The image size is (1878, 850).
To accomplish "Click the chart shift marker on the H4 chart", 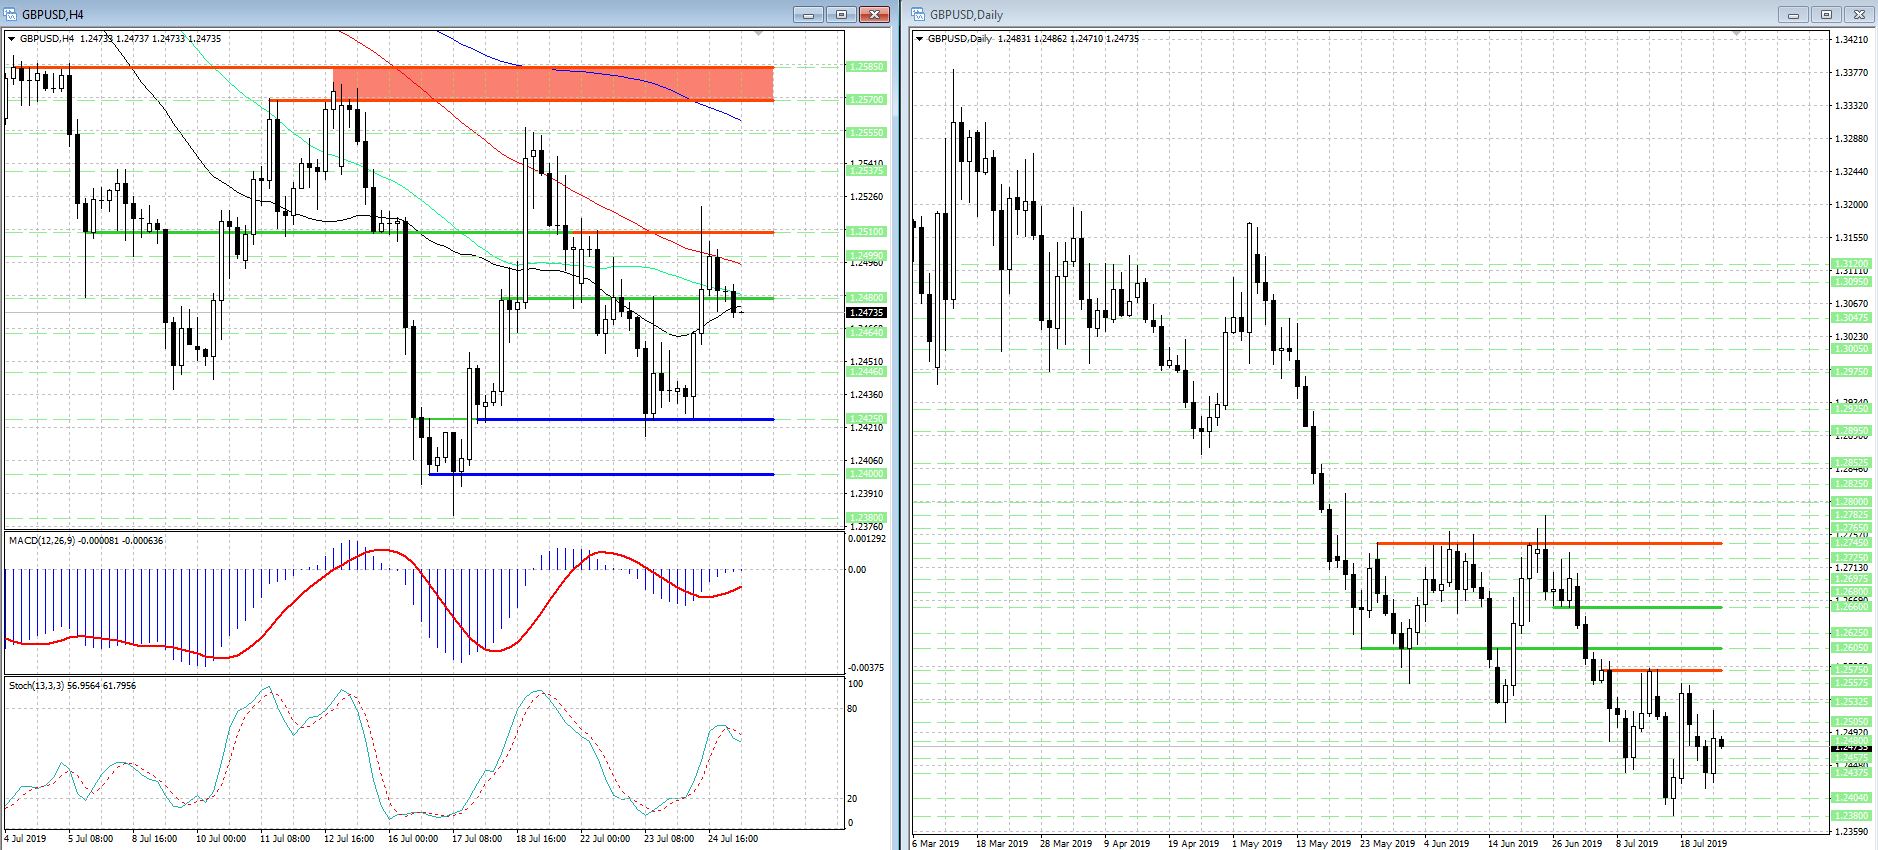I will click(758, 34).
